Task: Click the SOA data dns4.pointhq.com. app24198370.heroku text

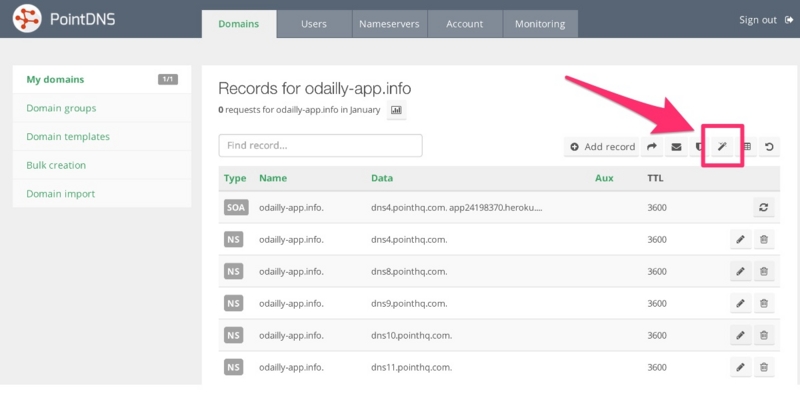Action: click(457, 208)
